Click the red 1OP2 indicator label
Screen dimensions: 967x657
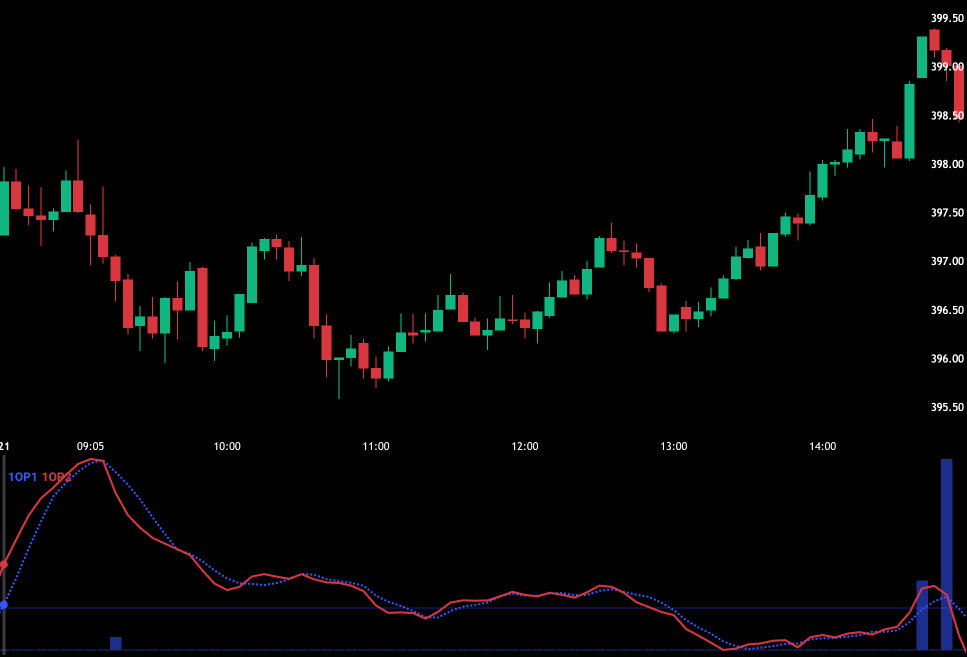[x=57, y=477]
